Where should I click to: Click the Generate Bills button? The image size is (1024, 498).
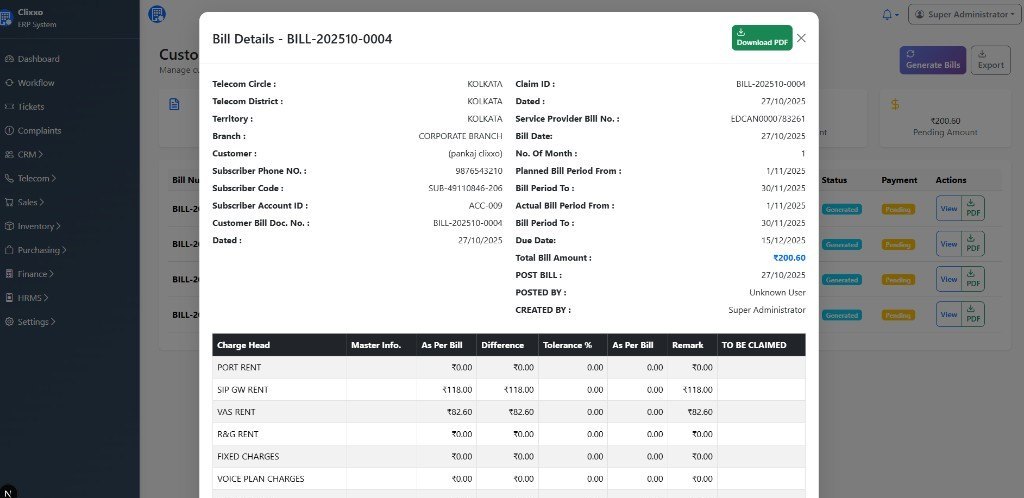click(933, 60)
